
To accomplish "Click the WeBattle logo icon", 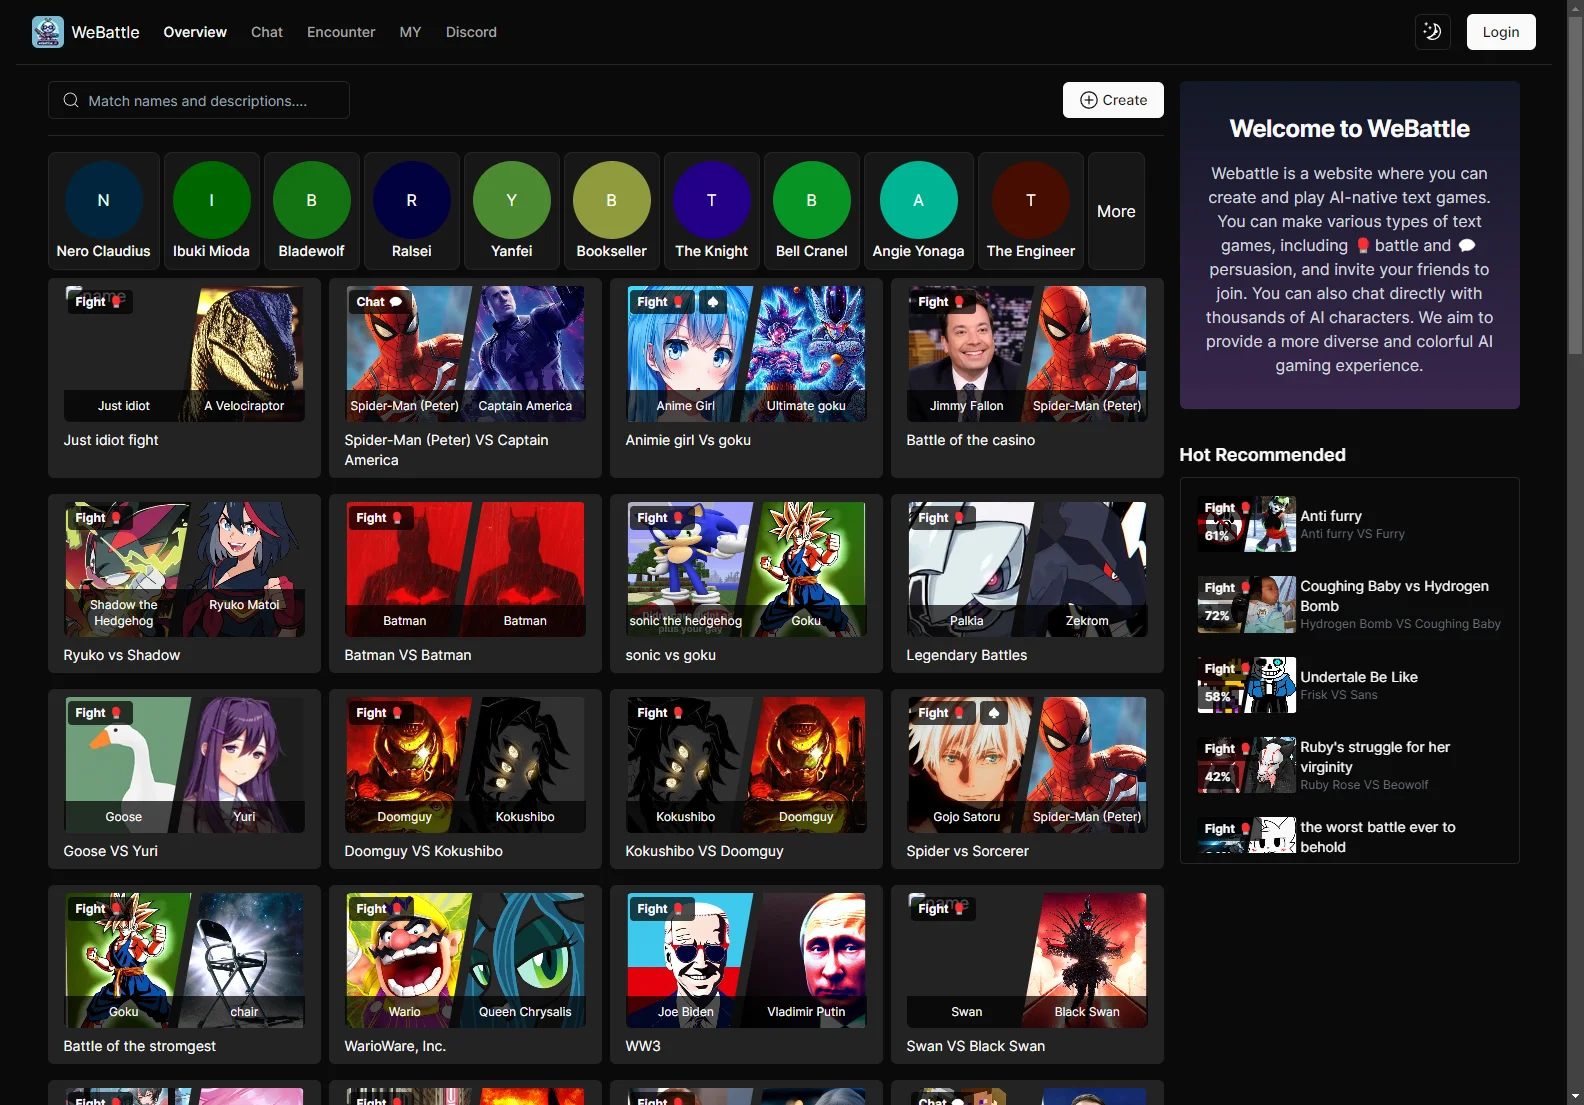I will coord(48,32).
